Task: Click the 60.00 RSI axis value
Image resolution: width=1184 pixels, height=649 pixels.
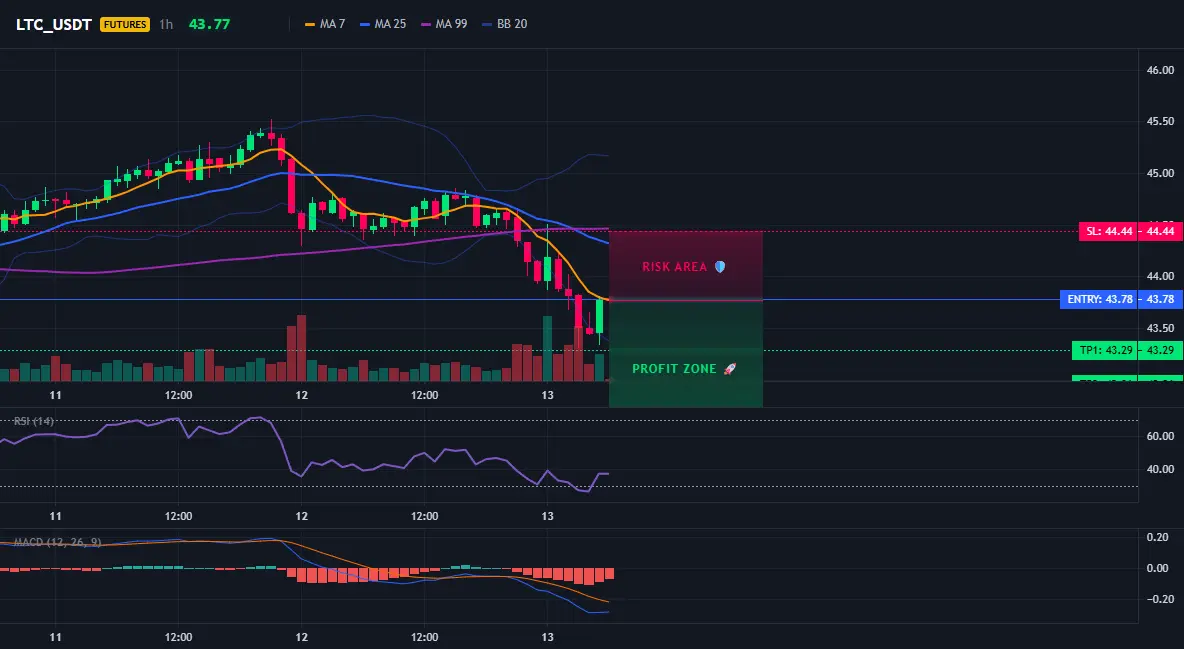Action: point(1160,436)
